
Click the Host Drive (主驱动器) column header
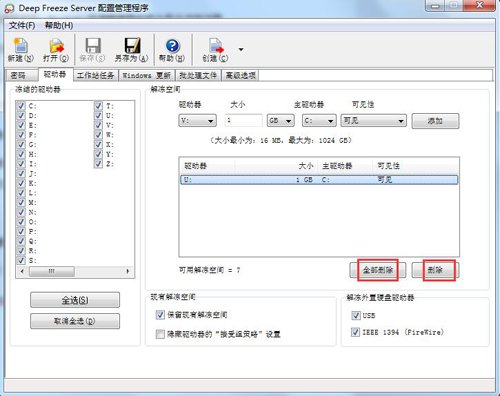pos(345,166)
